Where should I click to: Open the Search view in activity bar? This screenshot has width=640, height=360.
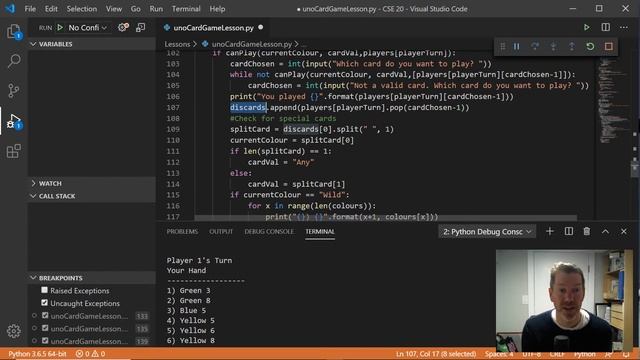tap(13, 61)
